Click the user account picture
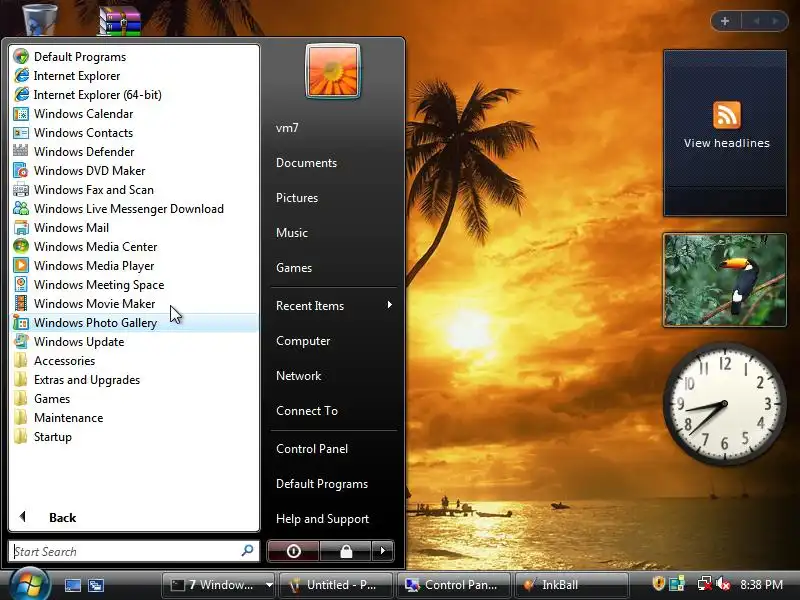Image resolution: width=800 pixels, height=600 pixels. pos(333,71)
